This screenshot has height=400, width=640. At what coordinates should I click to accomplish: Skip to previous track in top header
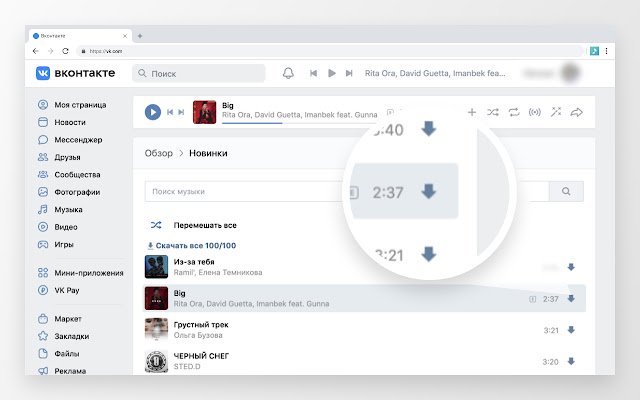coord(313,73)
